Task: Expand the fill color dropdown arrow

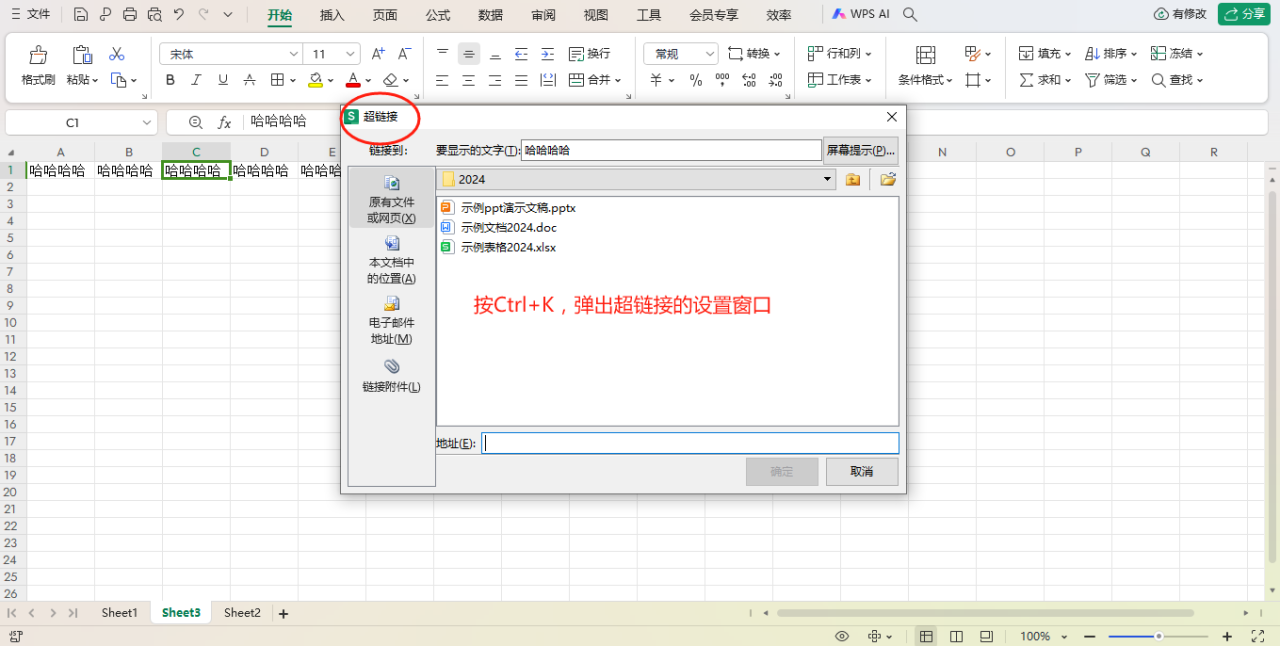Action: coord(331,80)
